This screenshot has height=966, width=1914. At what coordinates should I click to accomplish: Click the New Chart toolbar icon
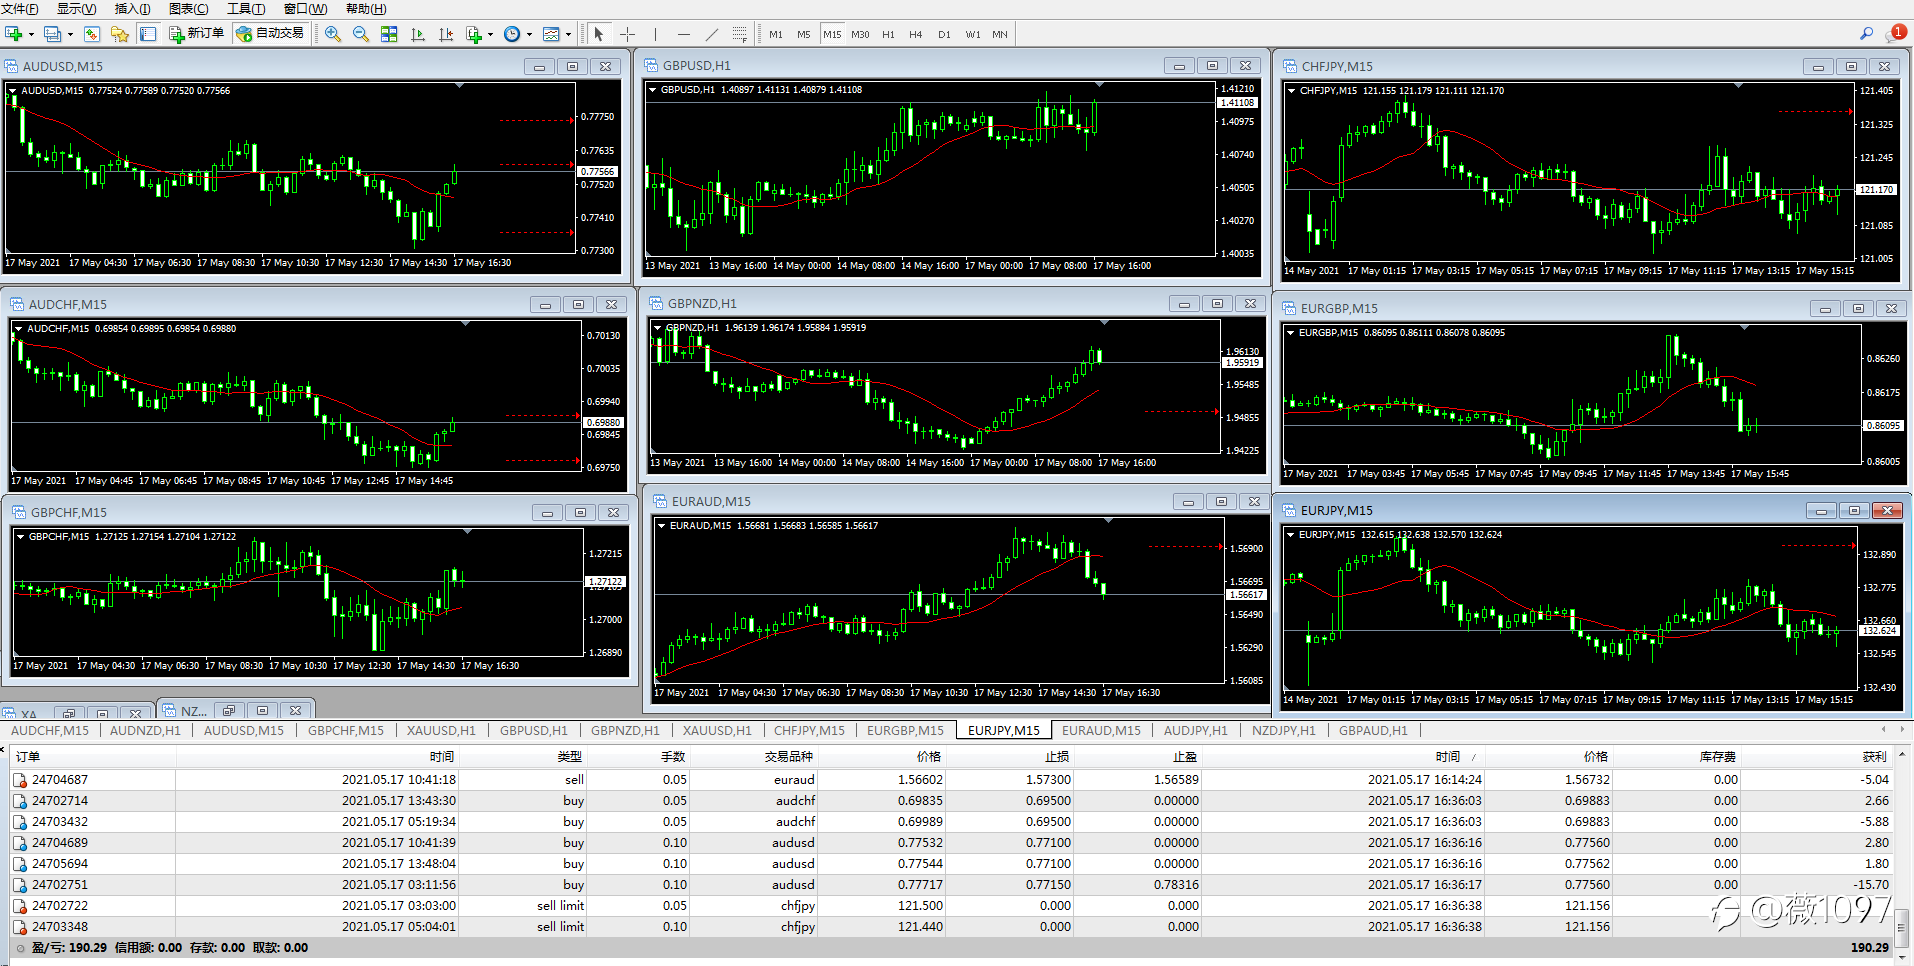(x=14, y=34)
